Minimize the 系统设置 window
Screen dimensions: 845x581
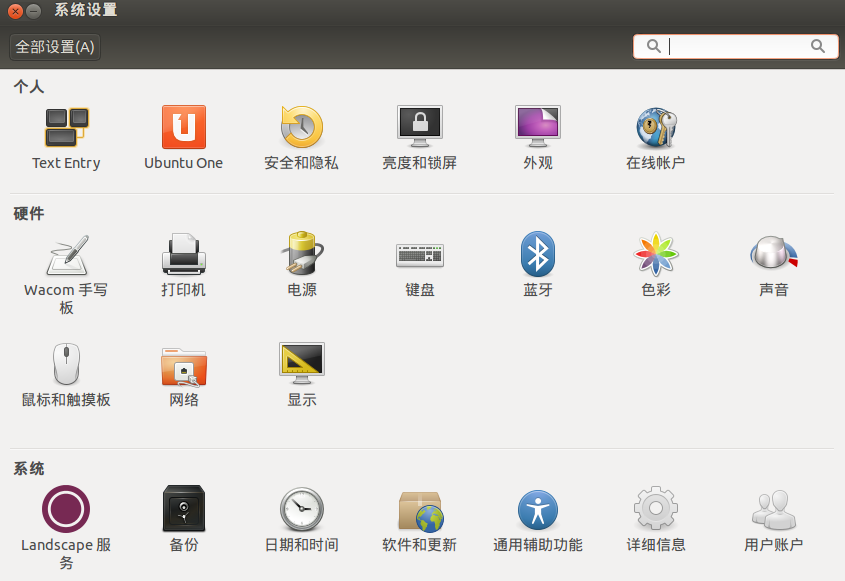[33, 11]
